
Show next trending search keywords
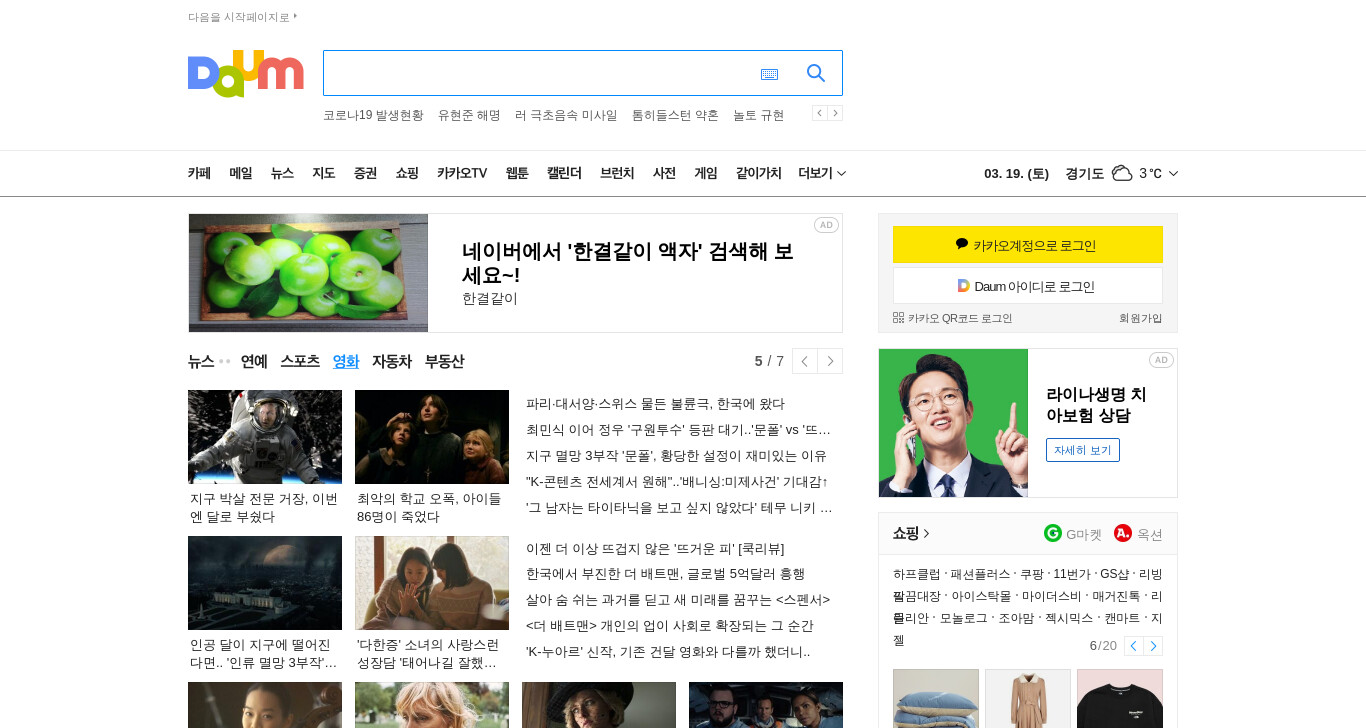tap(835, 113)
